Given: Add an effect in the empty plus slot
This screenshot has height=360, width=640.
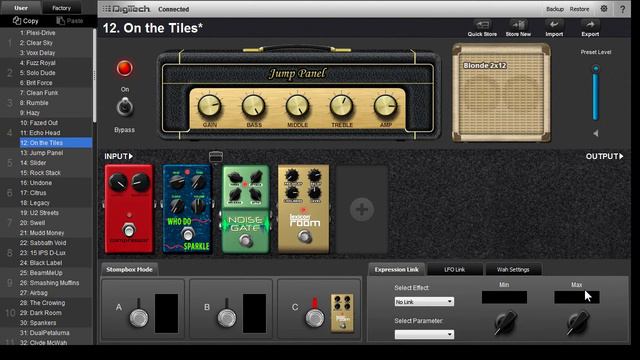Looking at the screenshot, I should [362, 210].
